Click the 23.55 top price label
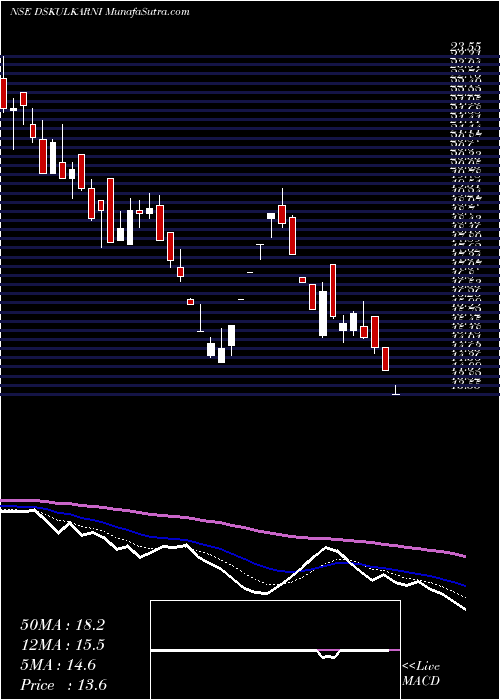500x700 pixels. pyautogui.click(x=465, y=46)
